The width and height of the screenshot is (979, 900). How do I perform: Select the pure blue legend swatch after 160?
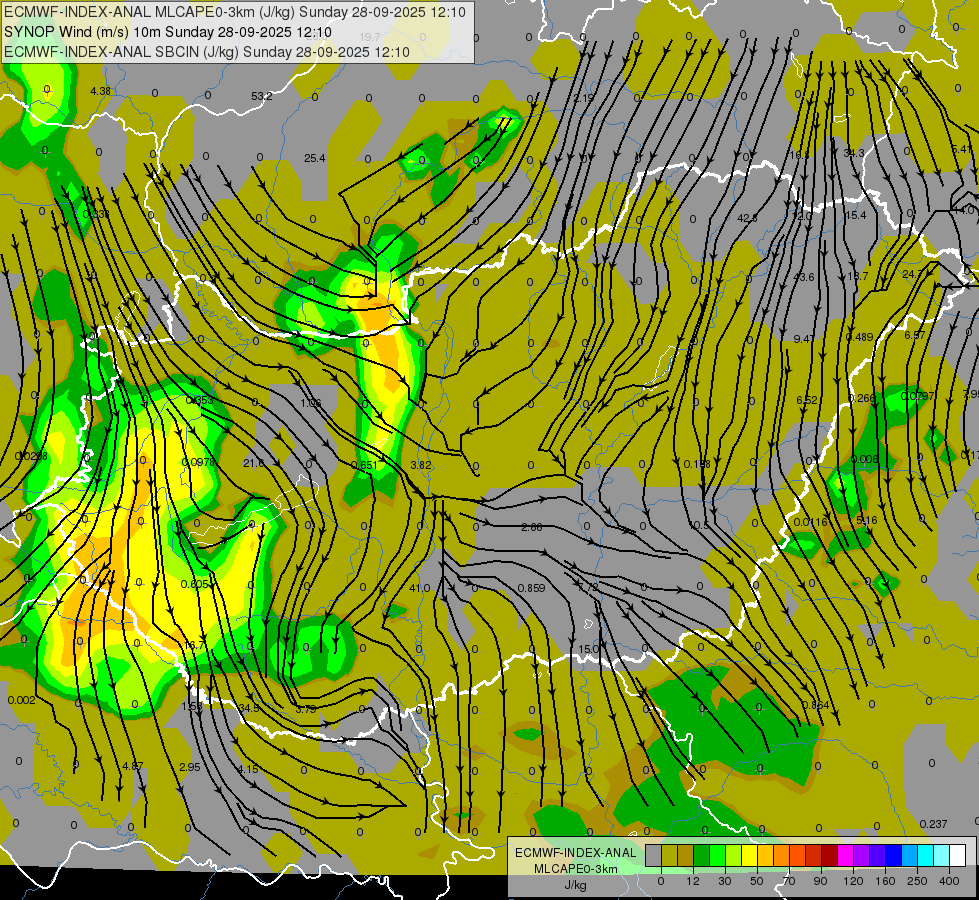click(893, 854)
